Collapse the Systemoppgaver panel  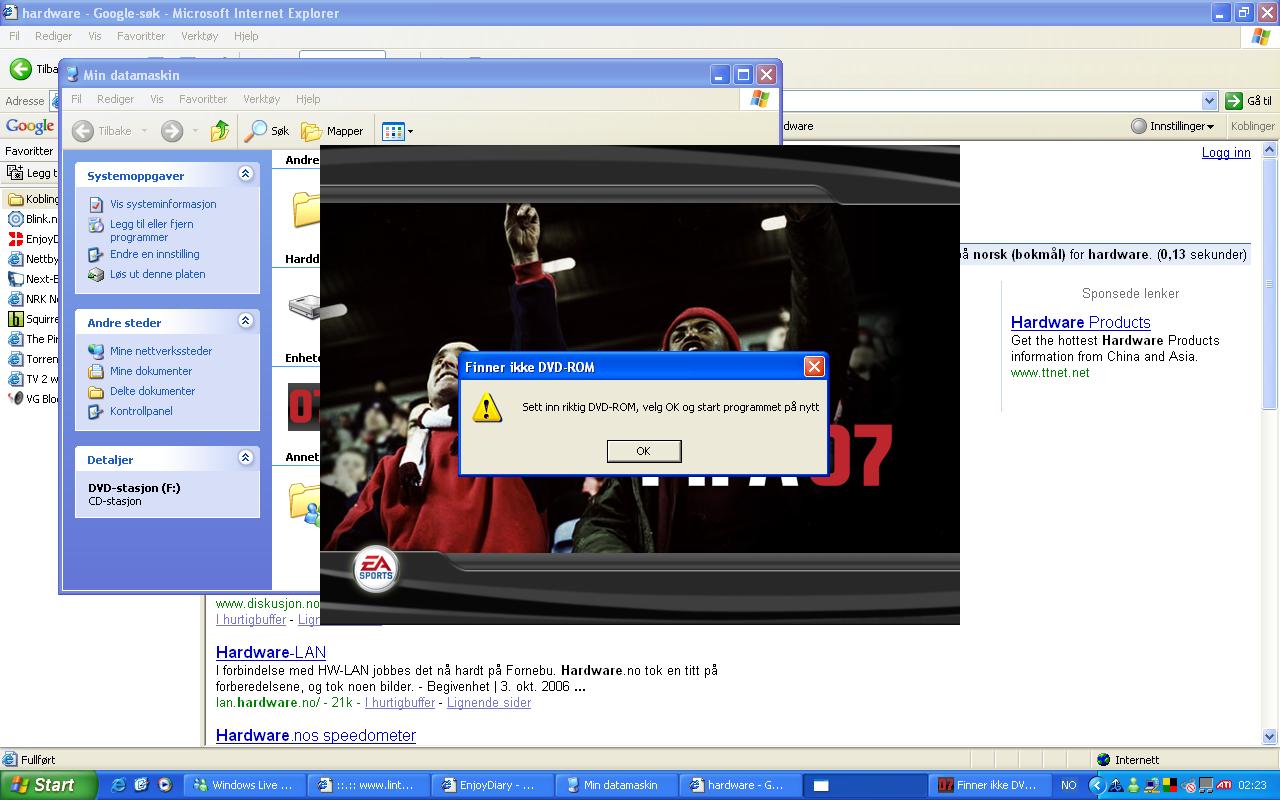click(x=245, y=174)
